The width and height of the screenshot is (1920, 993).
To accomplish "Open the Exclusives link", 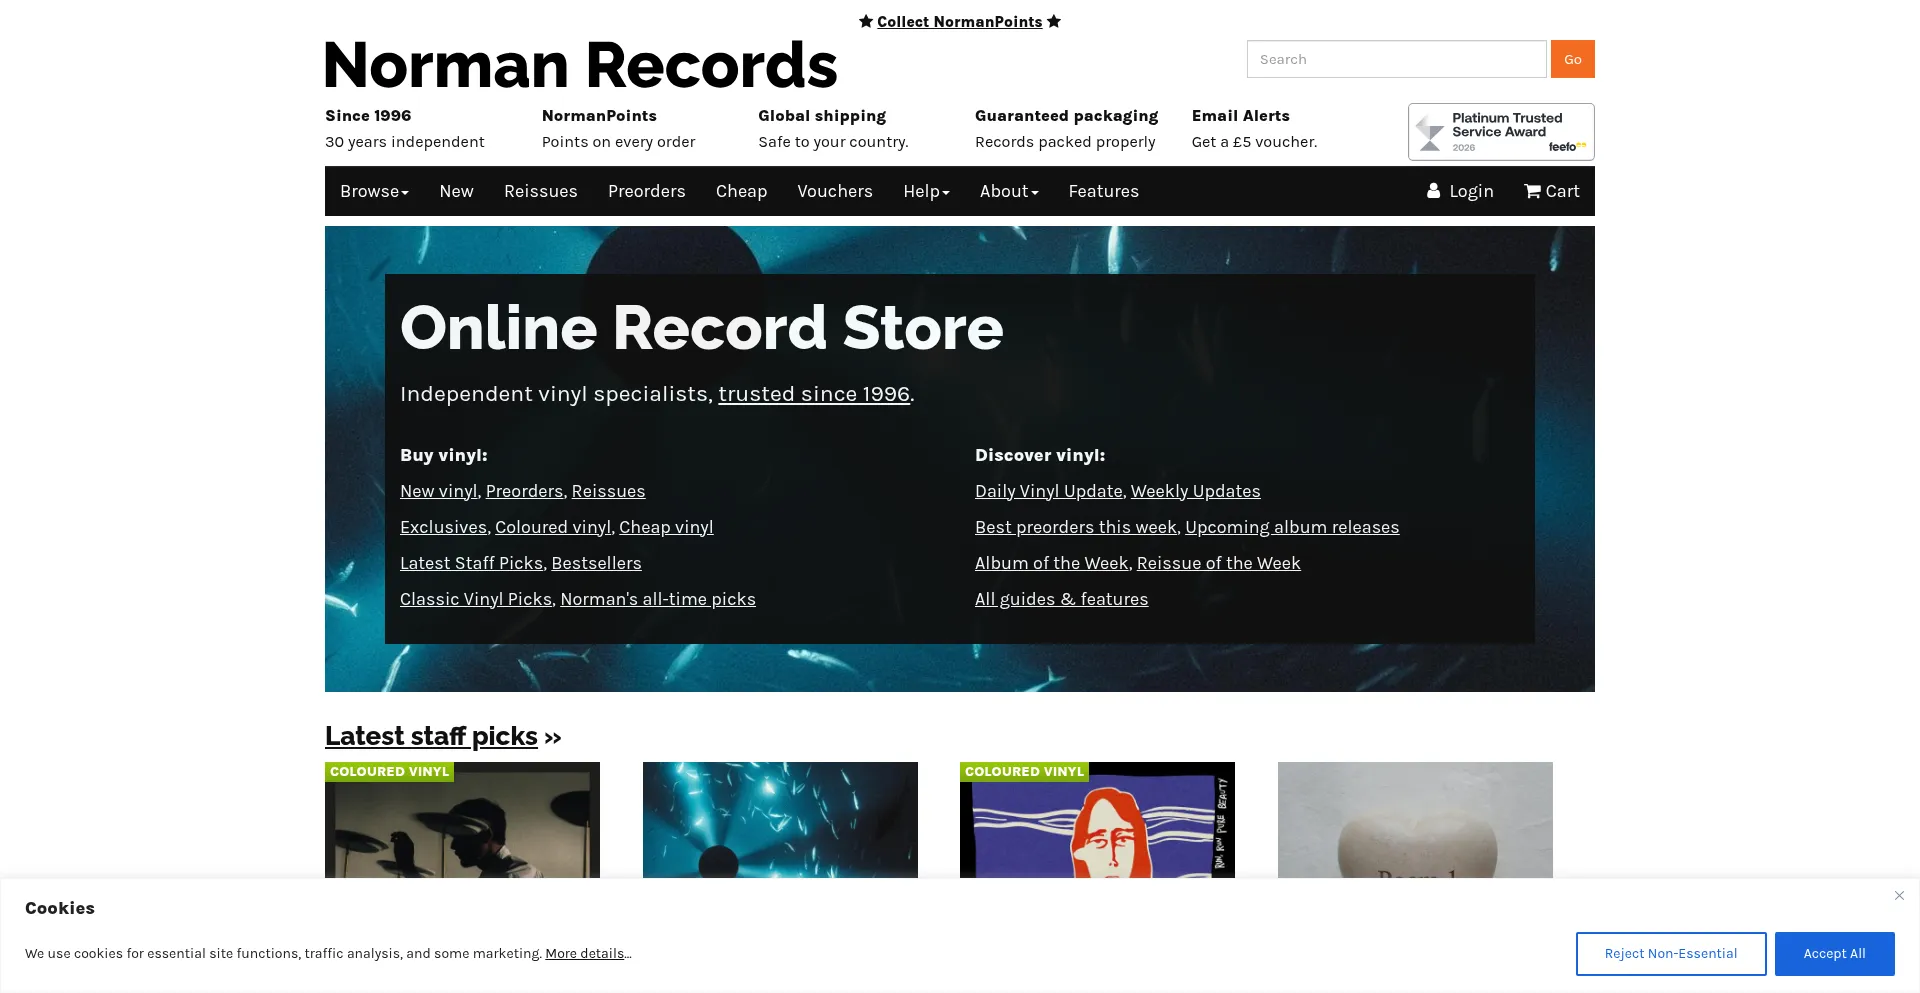I will [443, 527].
